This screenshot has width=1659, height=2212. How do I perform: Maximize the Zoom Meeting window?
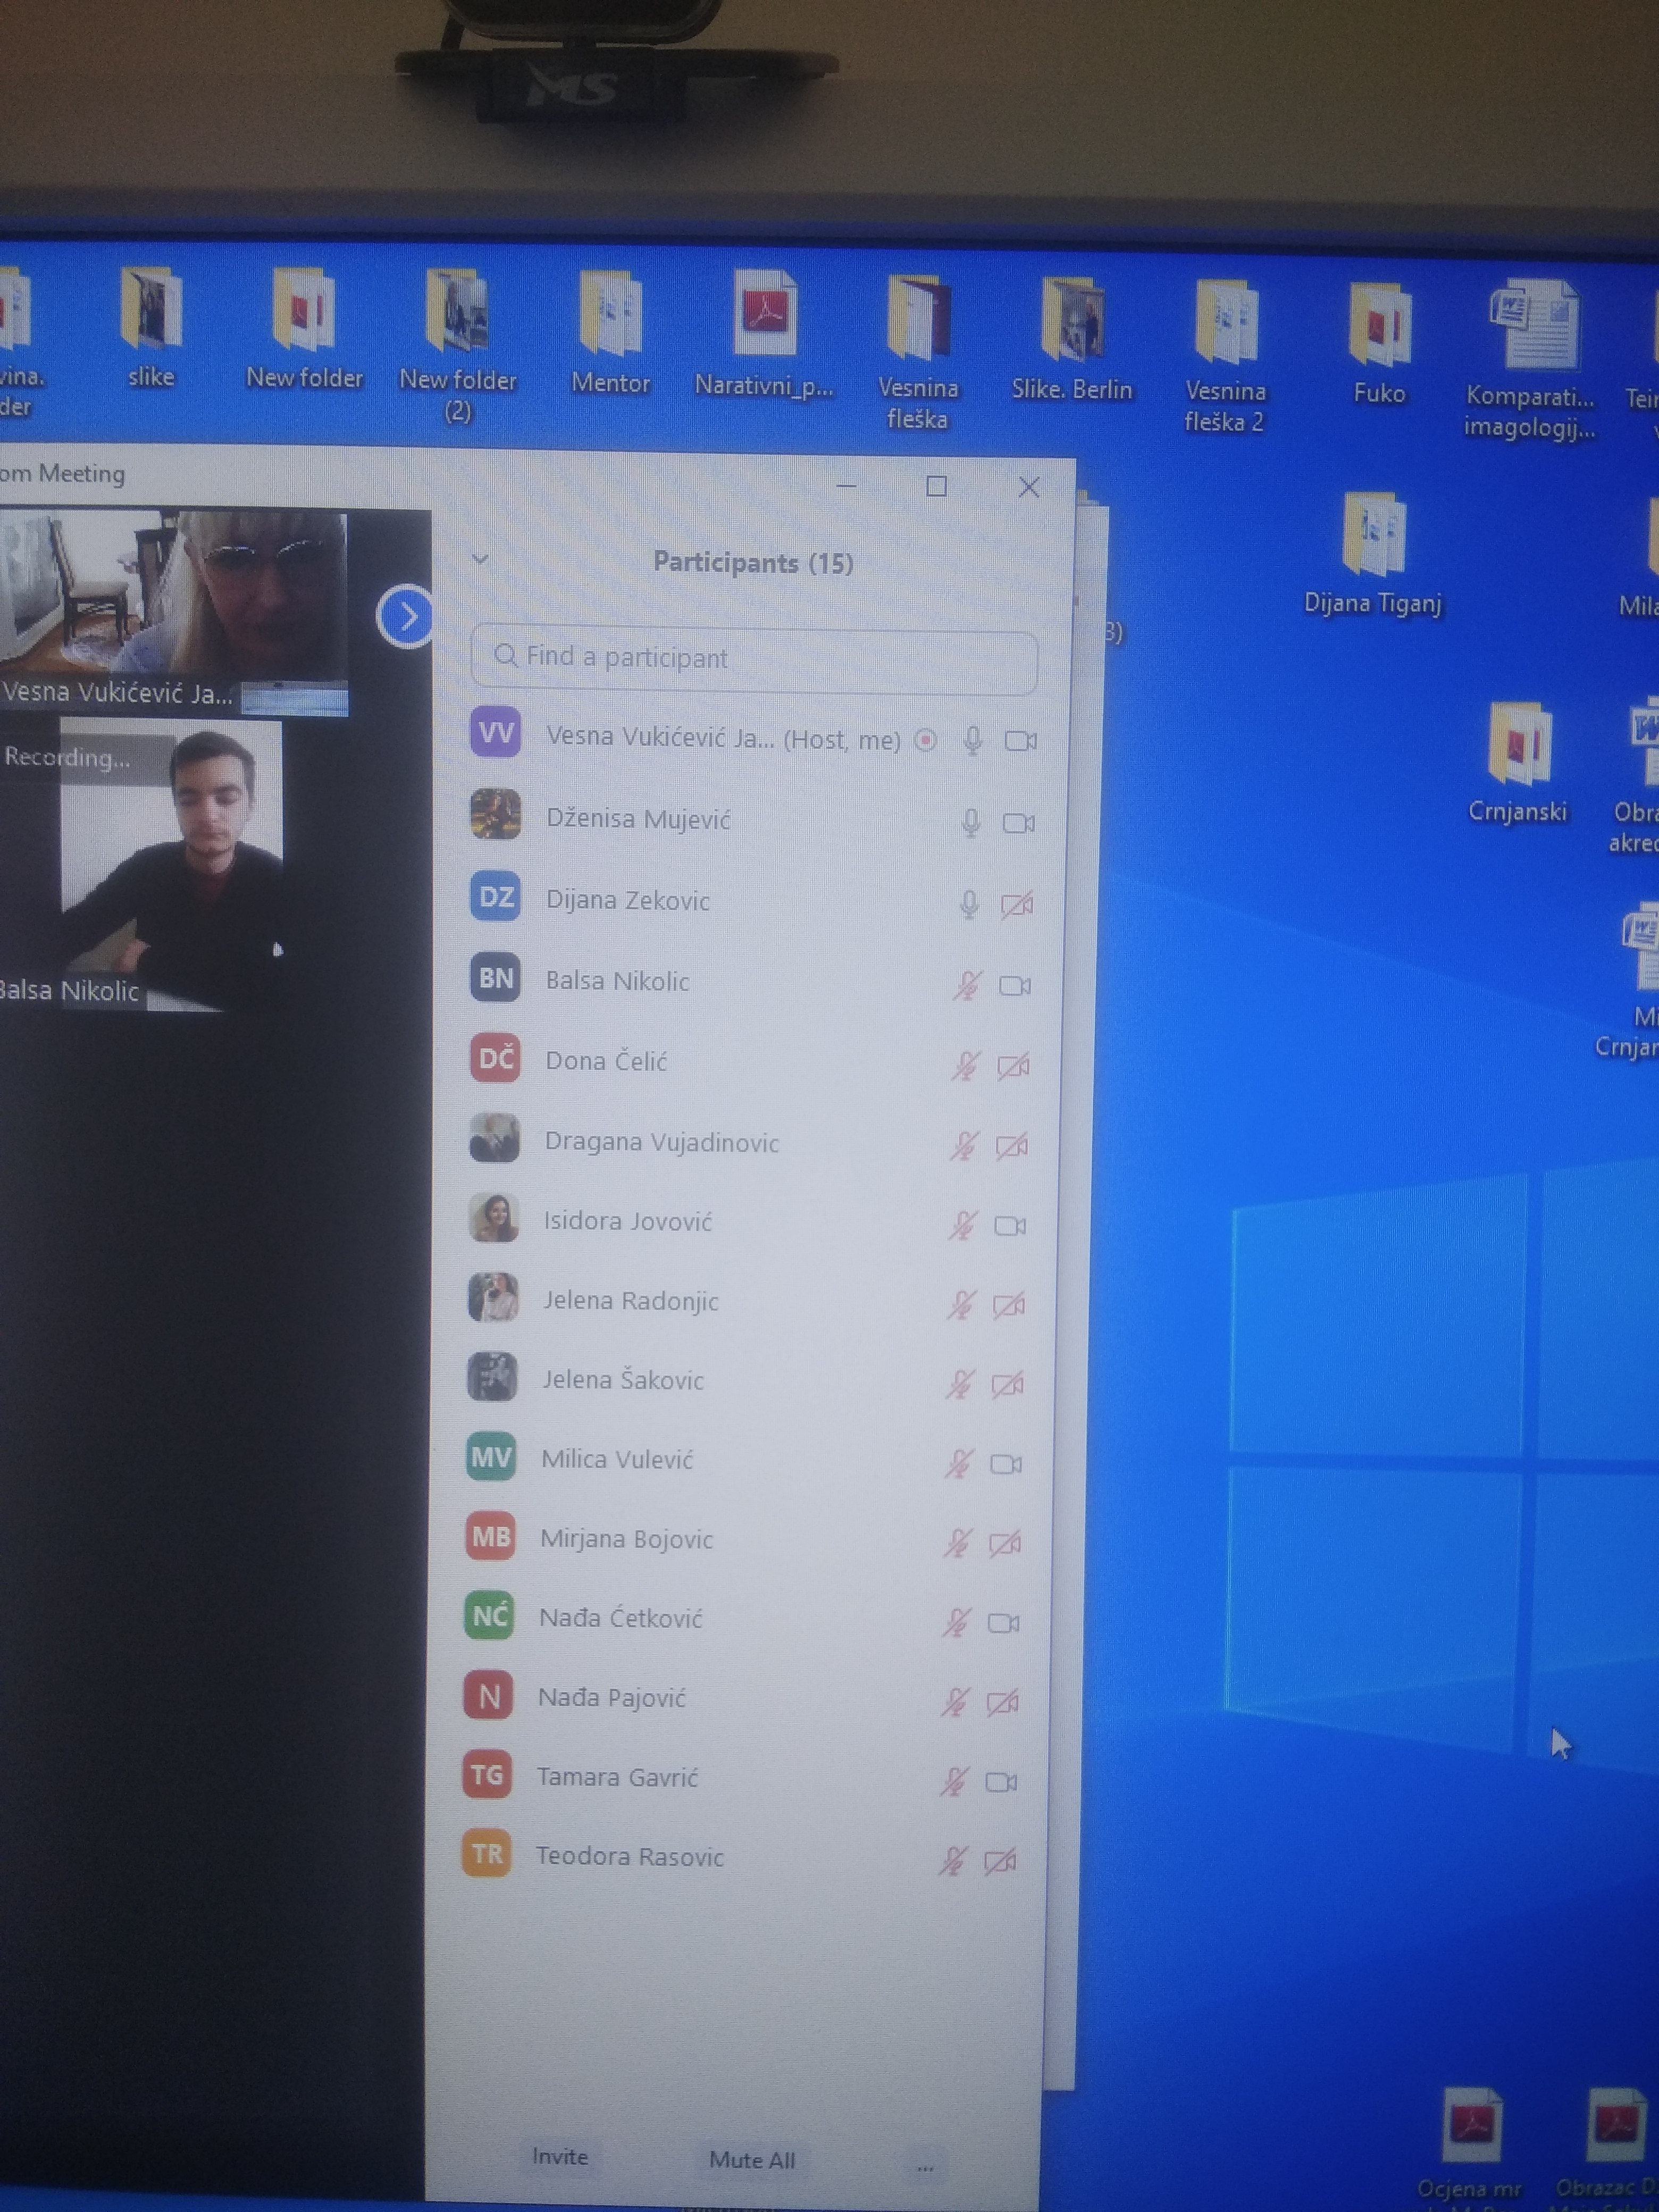[x=936, y=486]
